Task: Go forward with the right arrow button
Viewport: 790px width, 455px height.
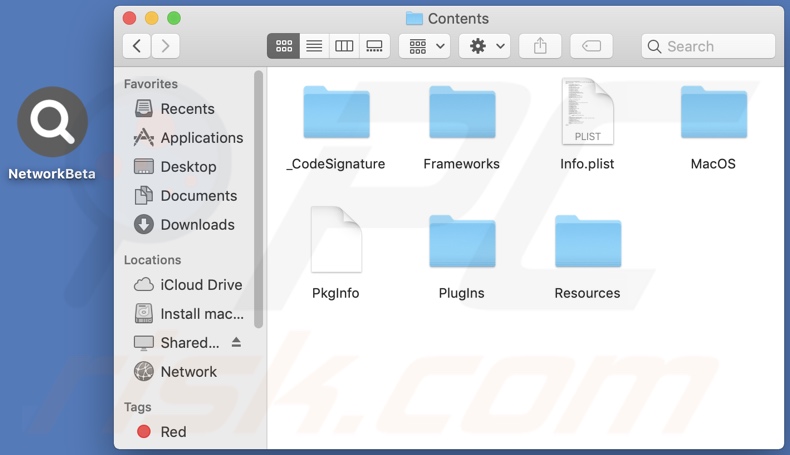Action: 165,46
